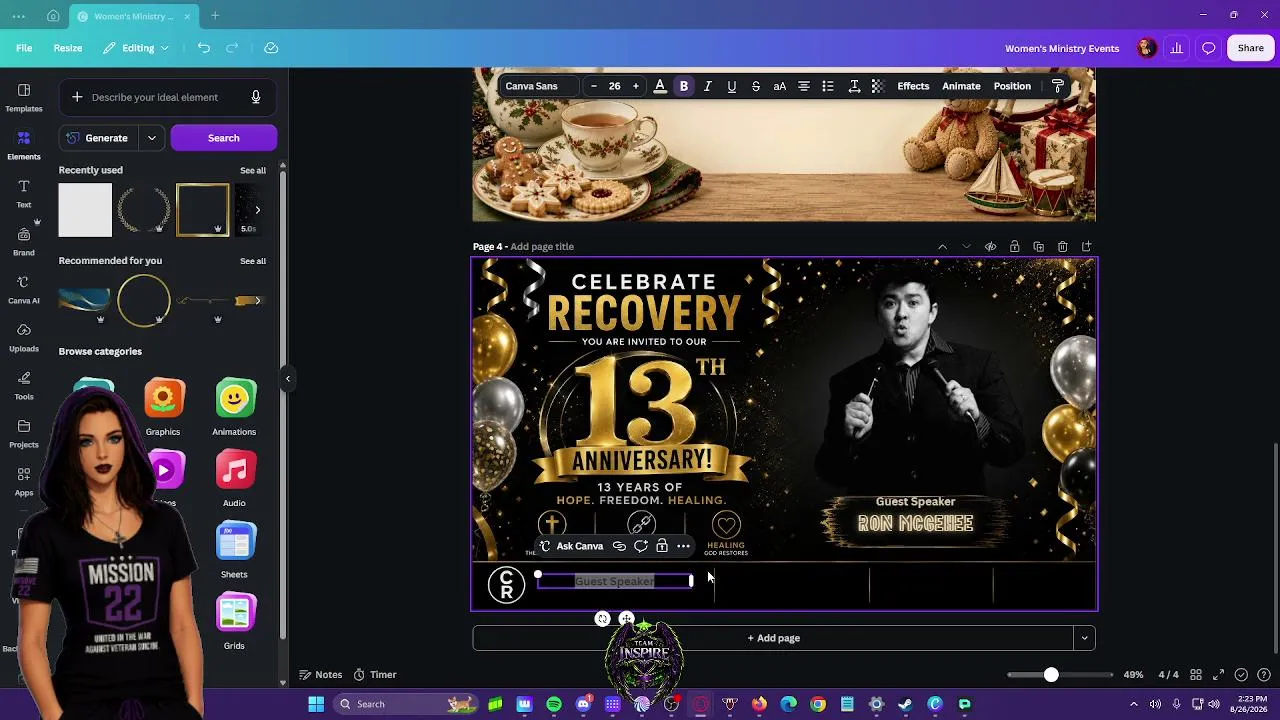Lock the selected text with the floating padlock
The image size is (1280, 720).
pyautogui.click(x=662, y=546)
